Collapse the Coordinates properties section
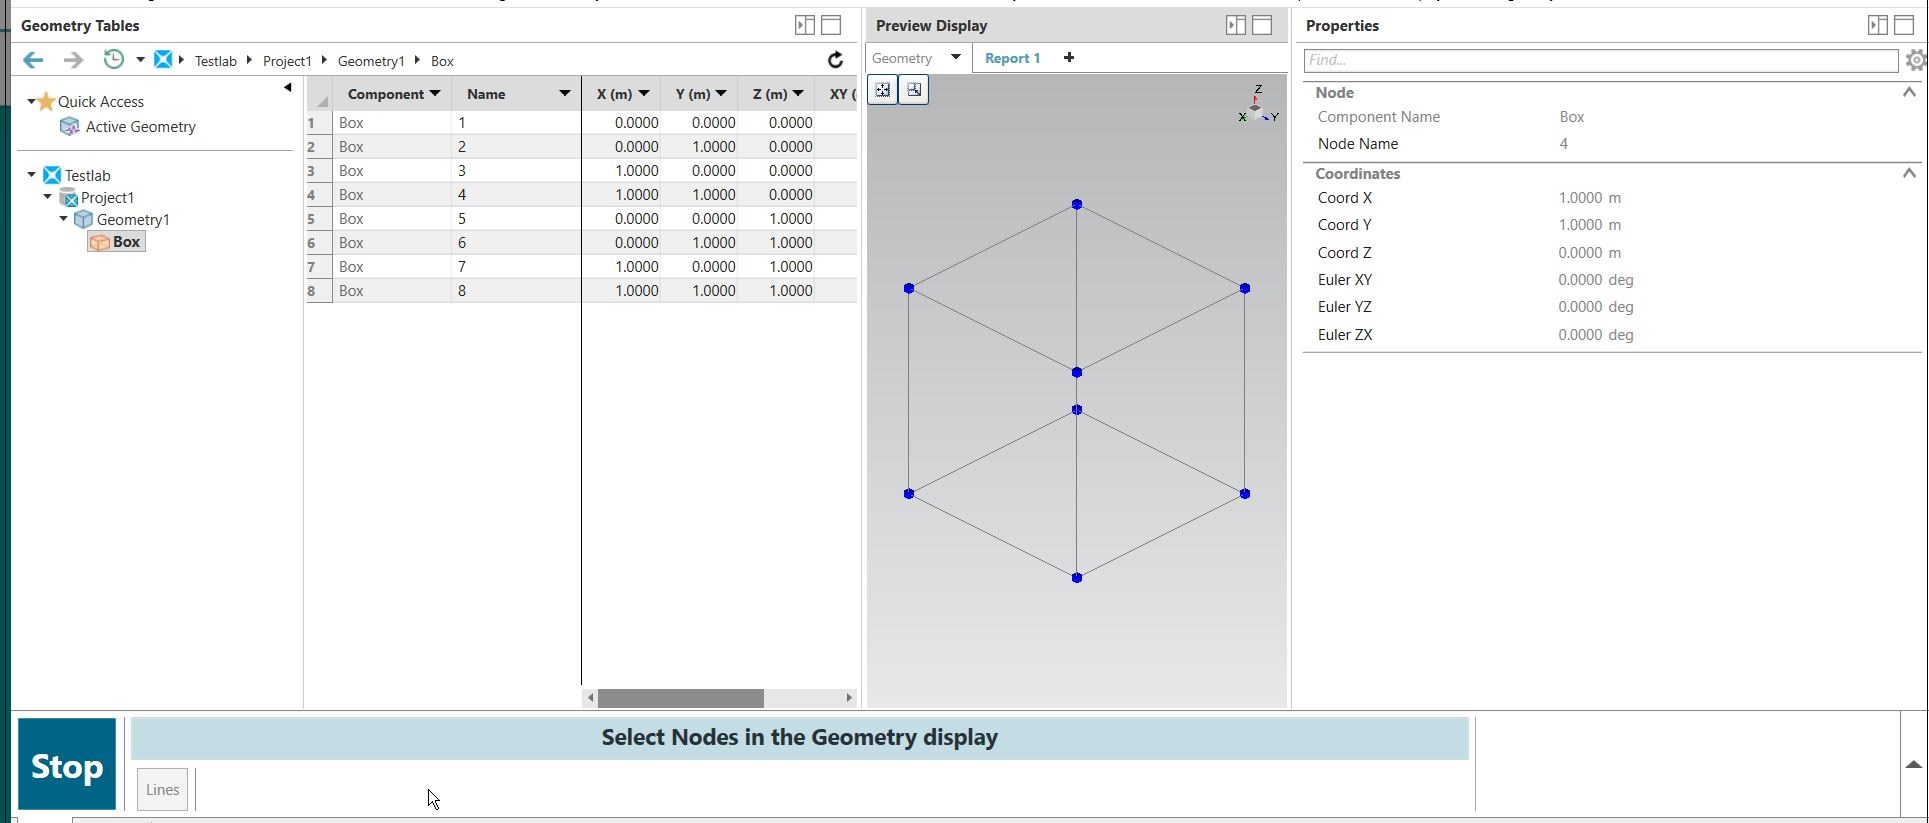The height and width of the screenshot is (823, 1929). point(1908,173)
